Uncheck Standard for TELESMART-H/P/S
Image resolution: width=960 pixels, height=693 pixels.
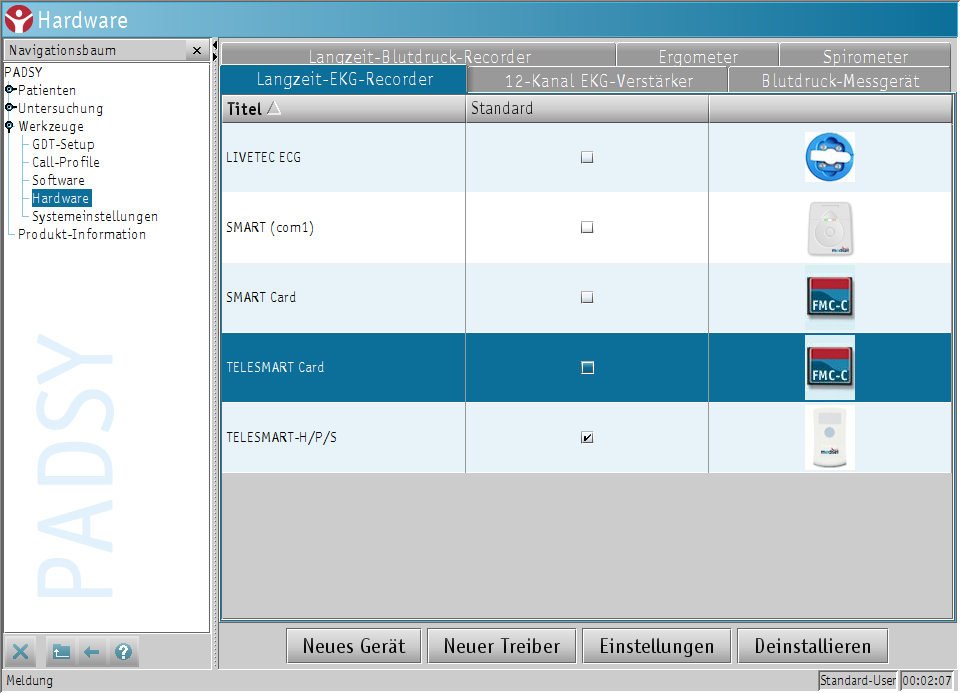click(587, 438)
